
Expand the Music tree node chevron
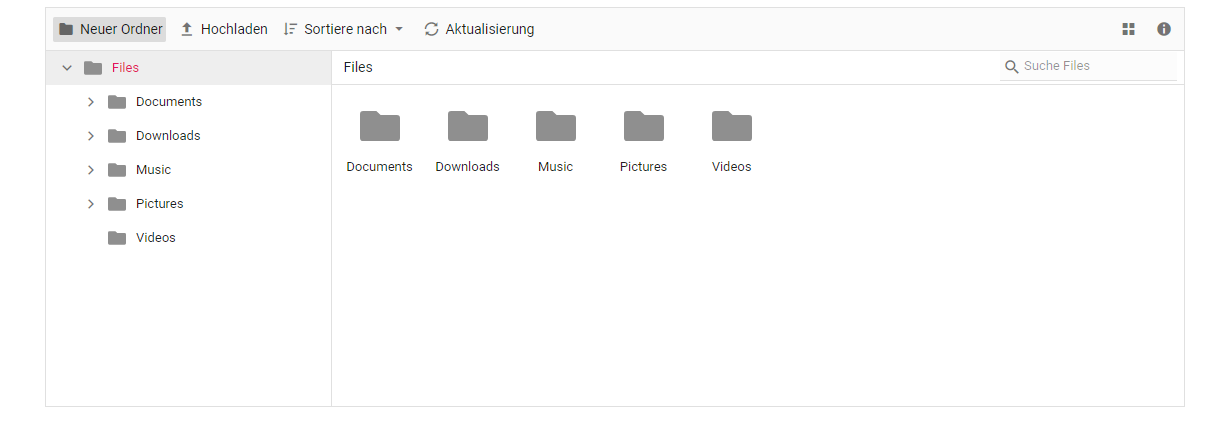tap(91, 170)
